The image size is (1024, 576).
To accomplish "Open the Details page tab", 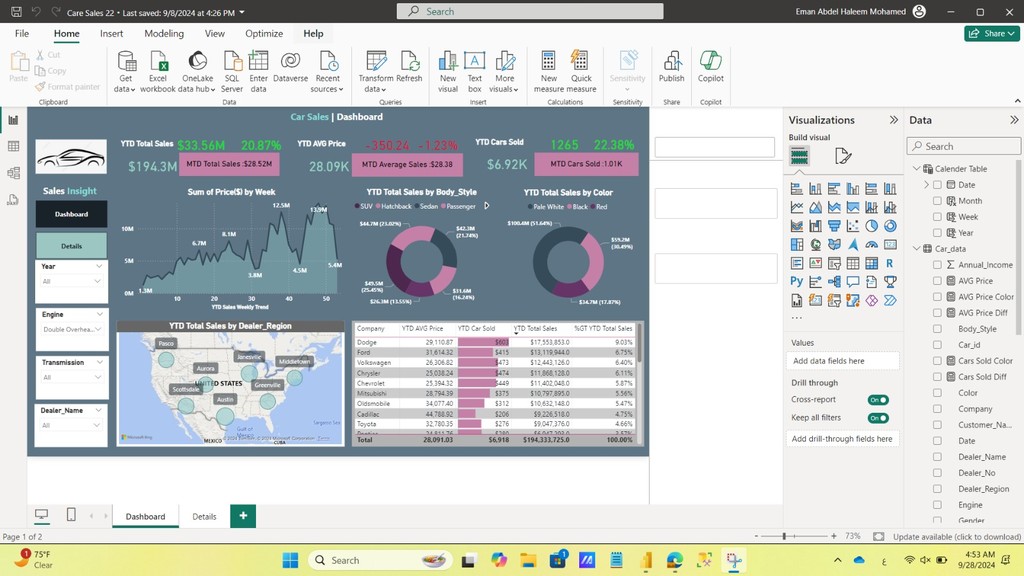I will 204,517.
